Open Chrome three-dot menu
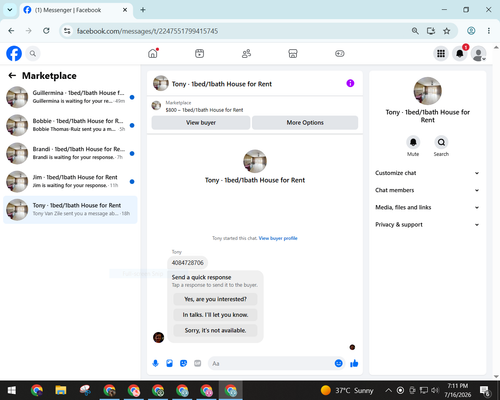This screenshot has height=400, width=500. (x=489, y=31)
